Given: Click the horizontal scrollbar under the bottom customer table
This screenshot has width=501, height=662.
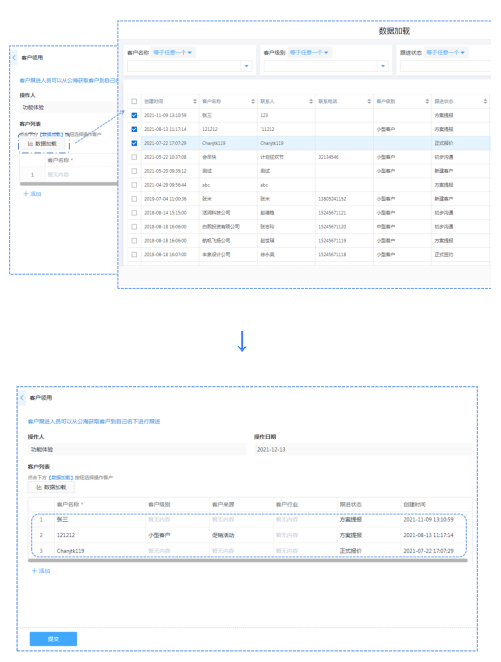Looking at the screenshot, I should click(x=248, y=561).
